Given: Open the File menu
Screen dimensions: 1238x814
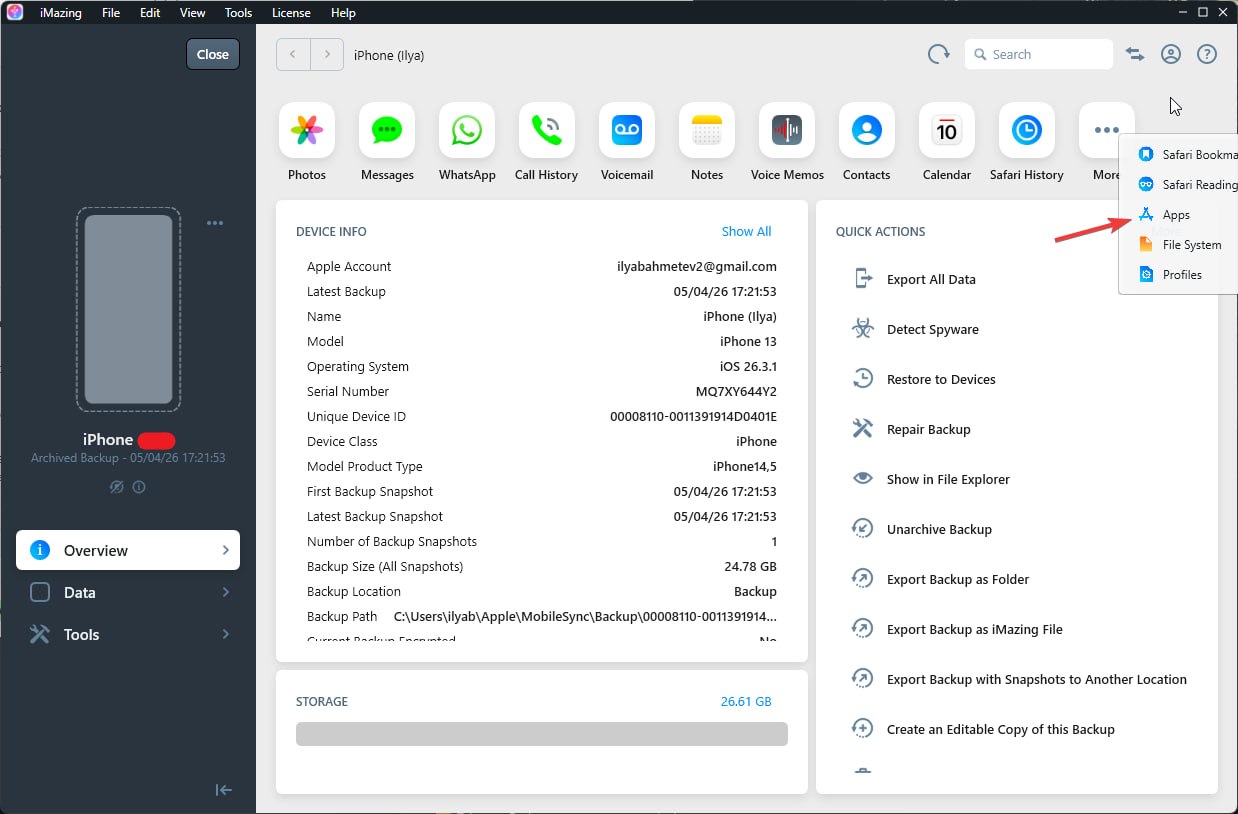Looking at the screenshot, I should pyautogui.click(x=111, y=13).
